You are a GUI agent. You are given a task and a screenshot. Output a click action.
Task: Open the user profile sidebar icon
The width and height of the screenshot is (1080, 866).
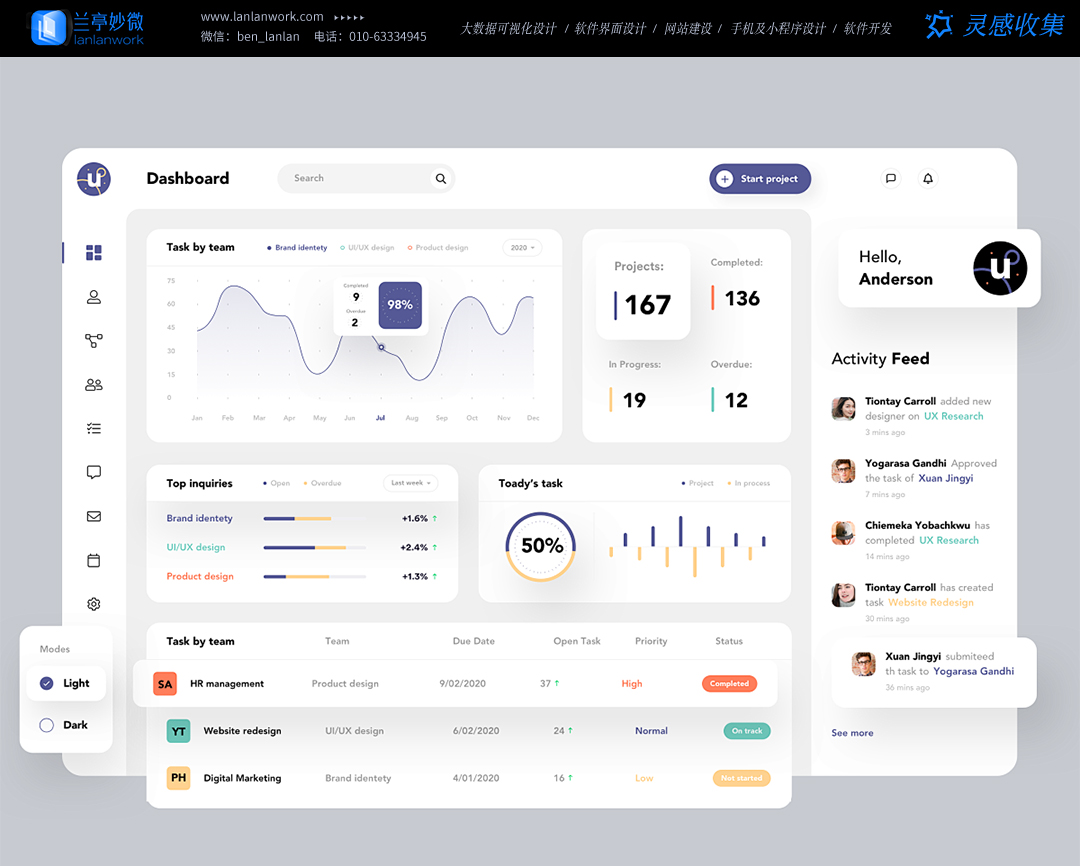click(x=94, y=297)
